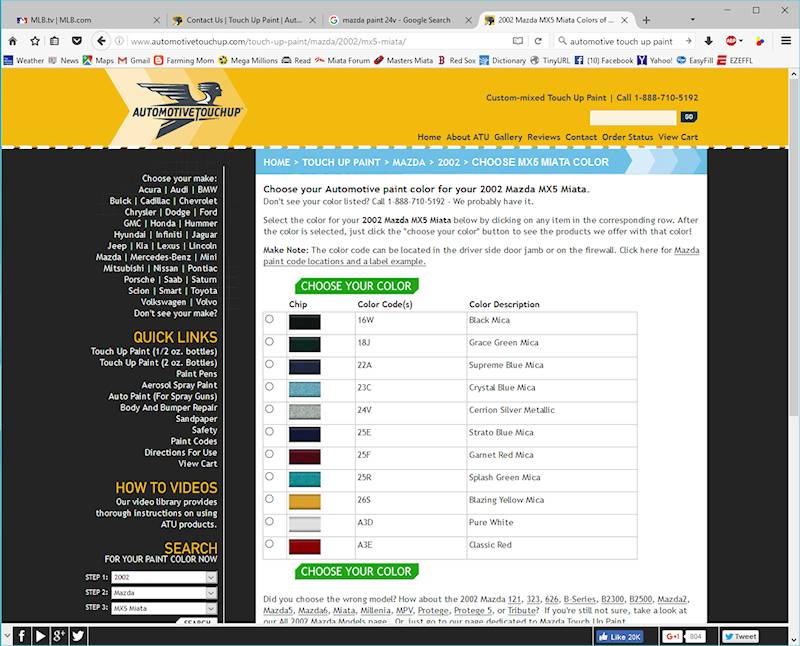Expand the list-all-tabs dropdown arrow
This screenshot has height=646, width=800.
tap(692, 20)
